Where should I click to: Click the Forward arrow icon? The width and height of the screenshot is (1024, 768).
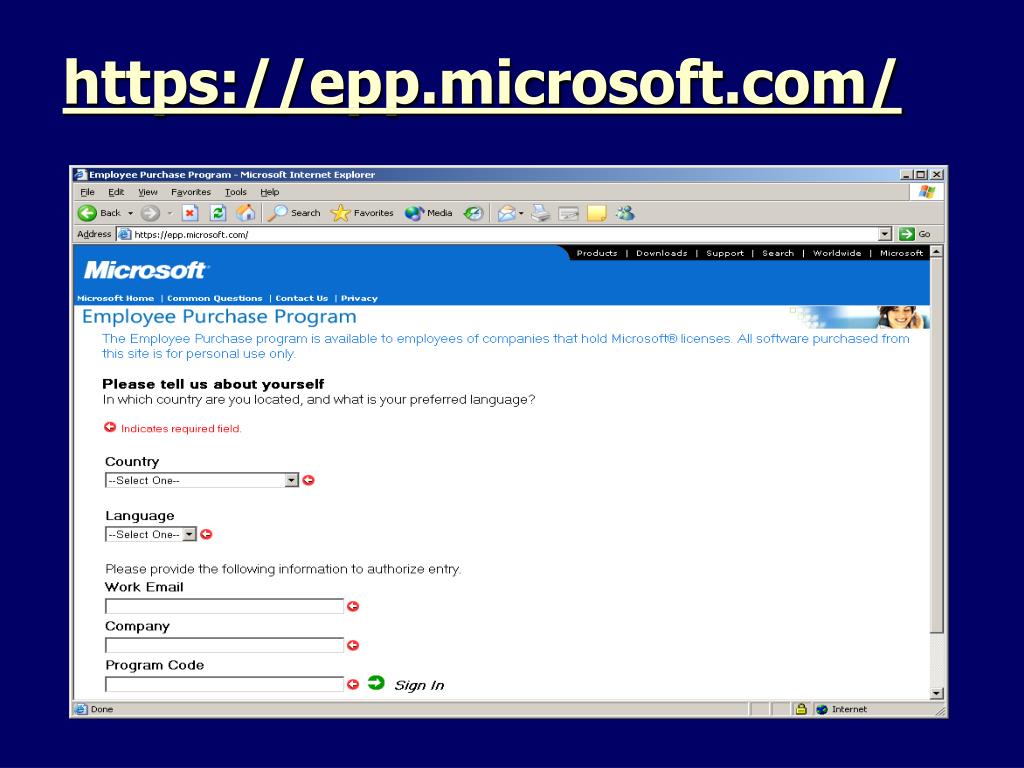tap(150, 213)
